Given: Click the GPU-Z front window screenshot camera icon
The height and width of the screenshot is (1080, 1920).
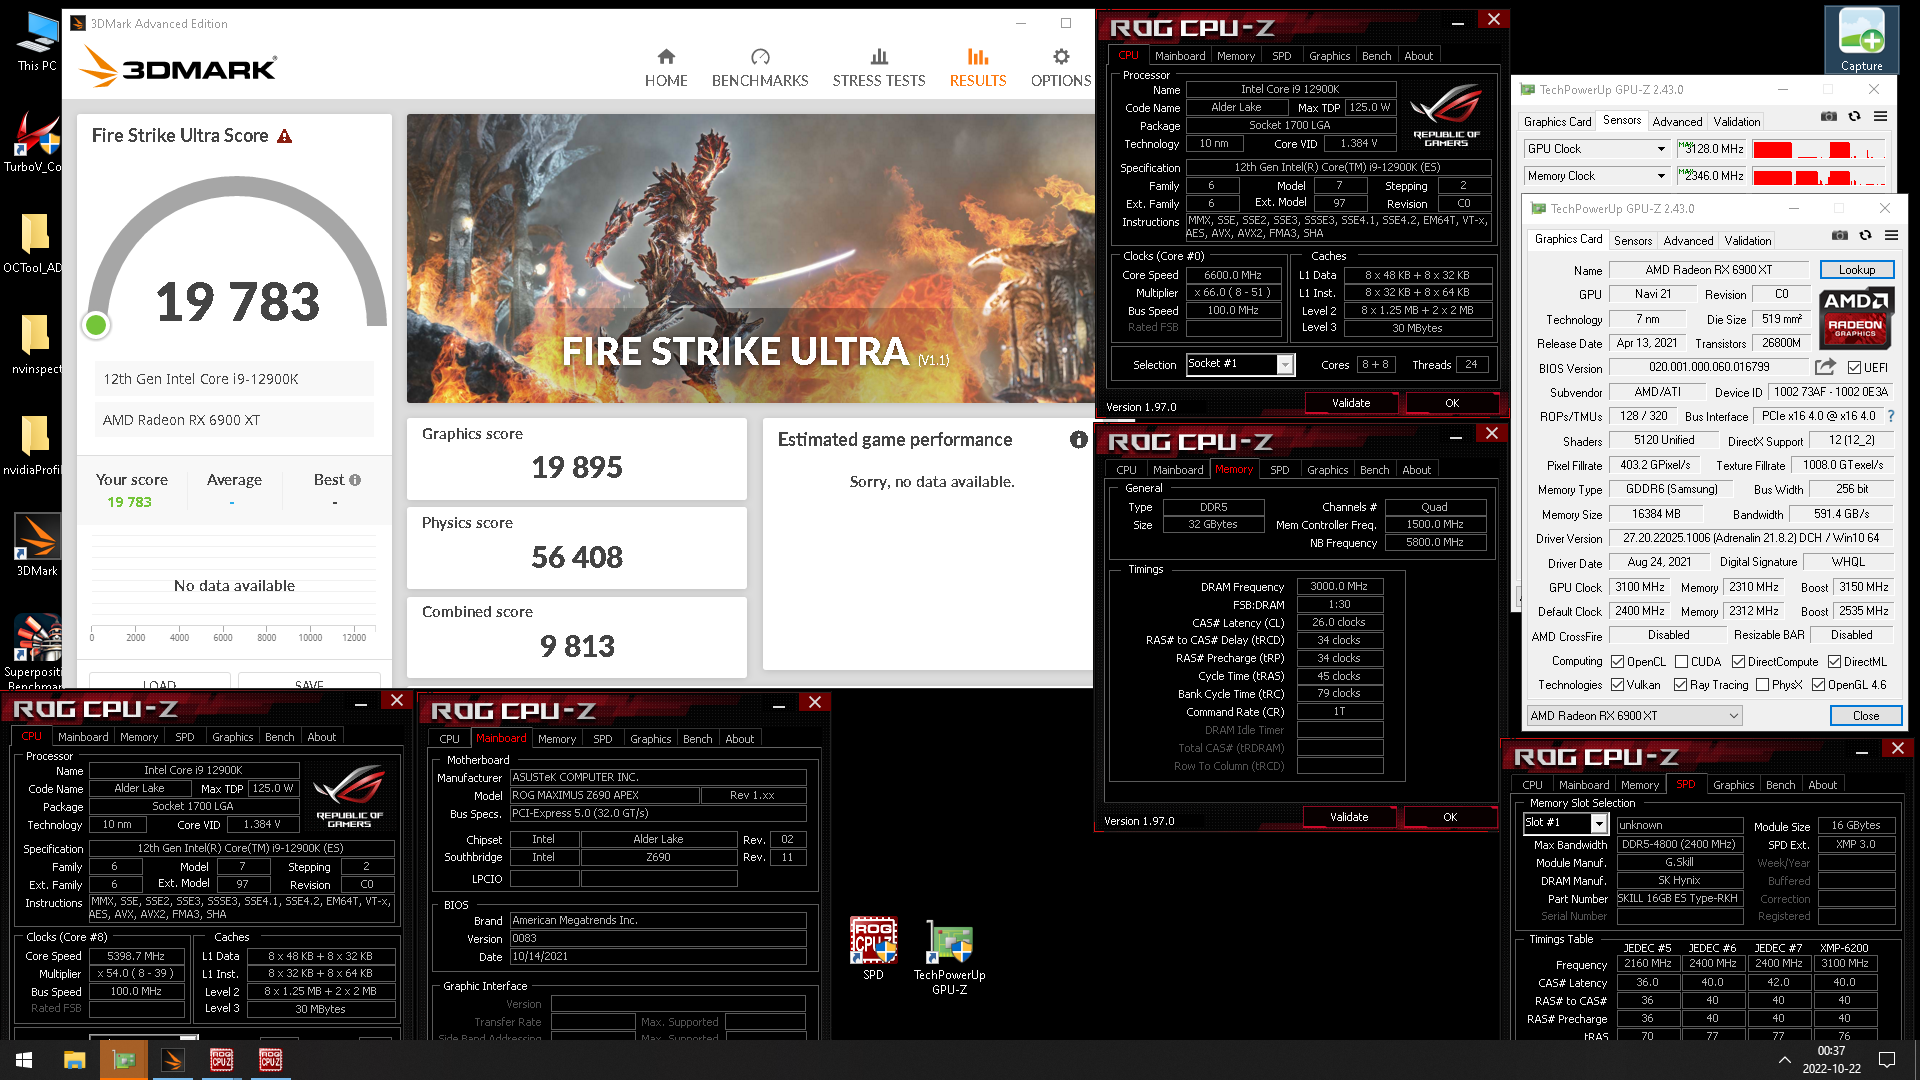Looking at the screenshot, I should (x=1839, y=236).
